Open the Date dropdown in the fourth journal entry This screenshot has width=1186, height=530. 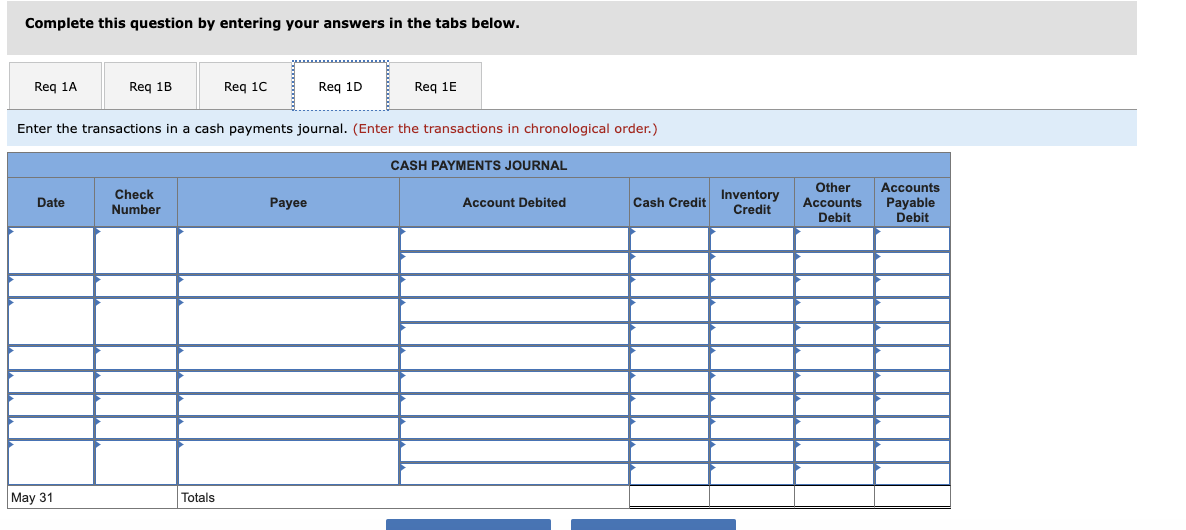tap(51, 358)
